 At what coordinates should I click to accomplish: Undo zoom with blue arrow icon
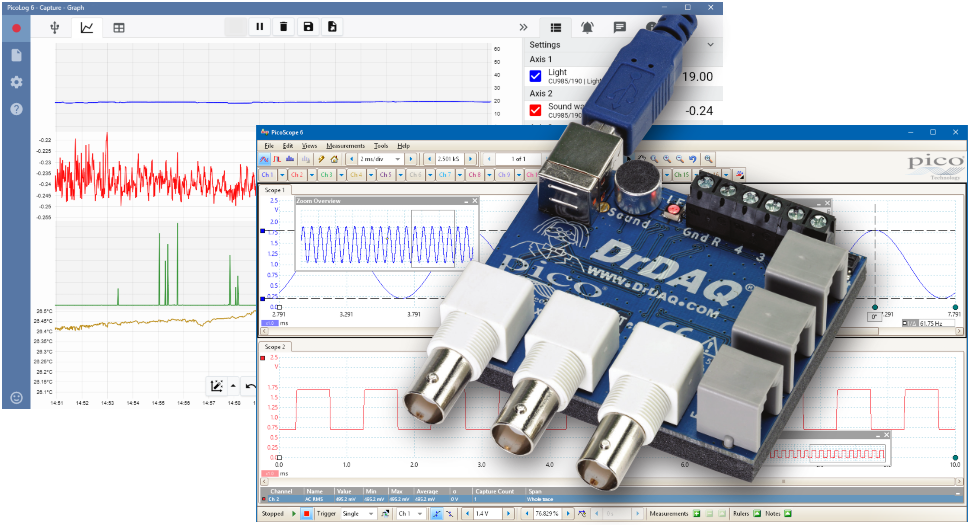(693, 159)
